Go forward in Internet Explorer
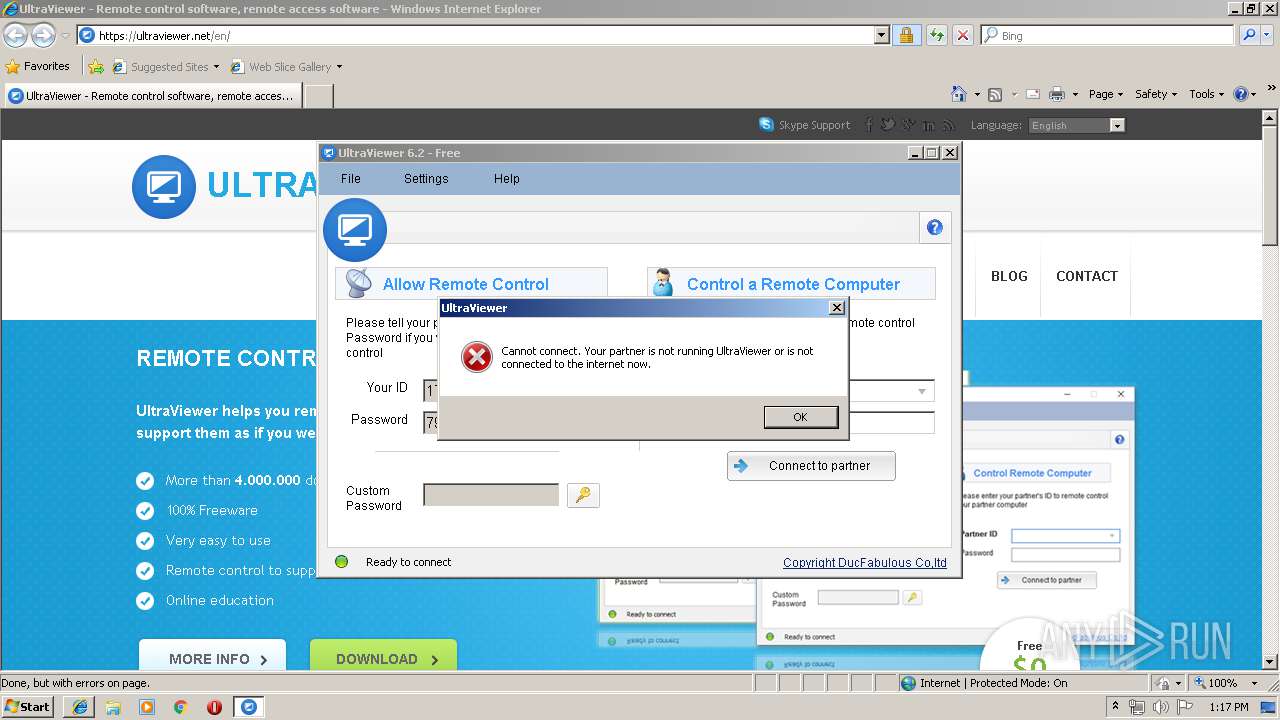This screenshot has width=1280, height=720. click(43, 36)
